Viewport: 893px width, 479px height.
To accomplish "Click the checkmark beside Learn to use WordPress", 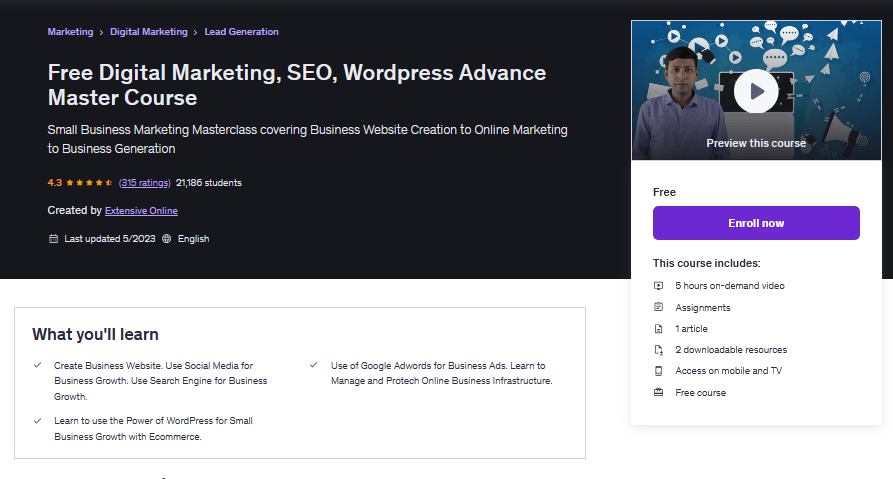I will 38,421.
